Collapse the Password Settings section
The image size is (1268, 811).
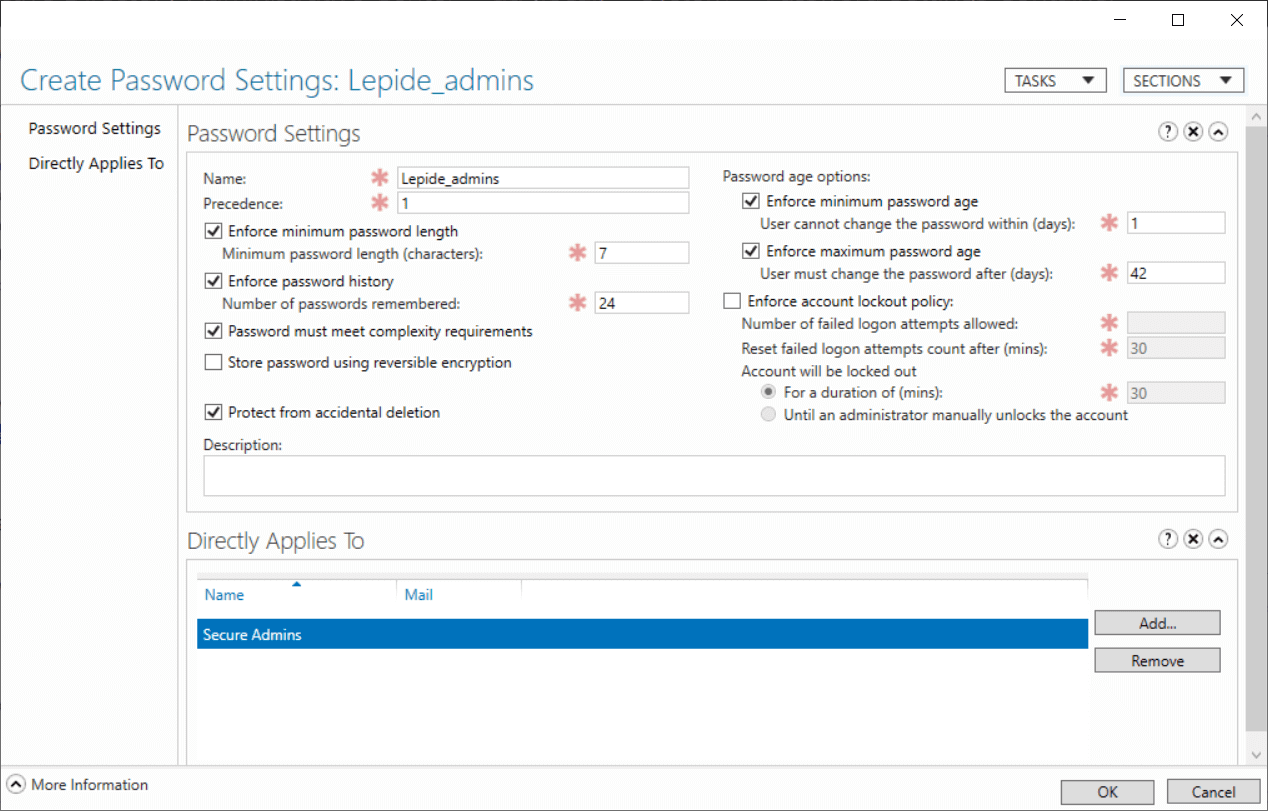[1218, 132]
